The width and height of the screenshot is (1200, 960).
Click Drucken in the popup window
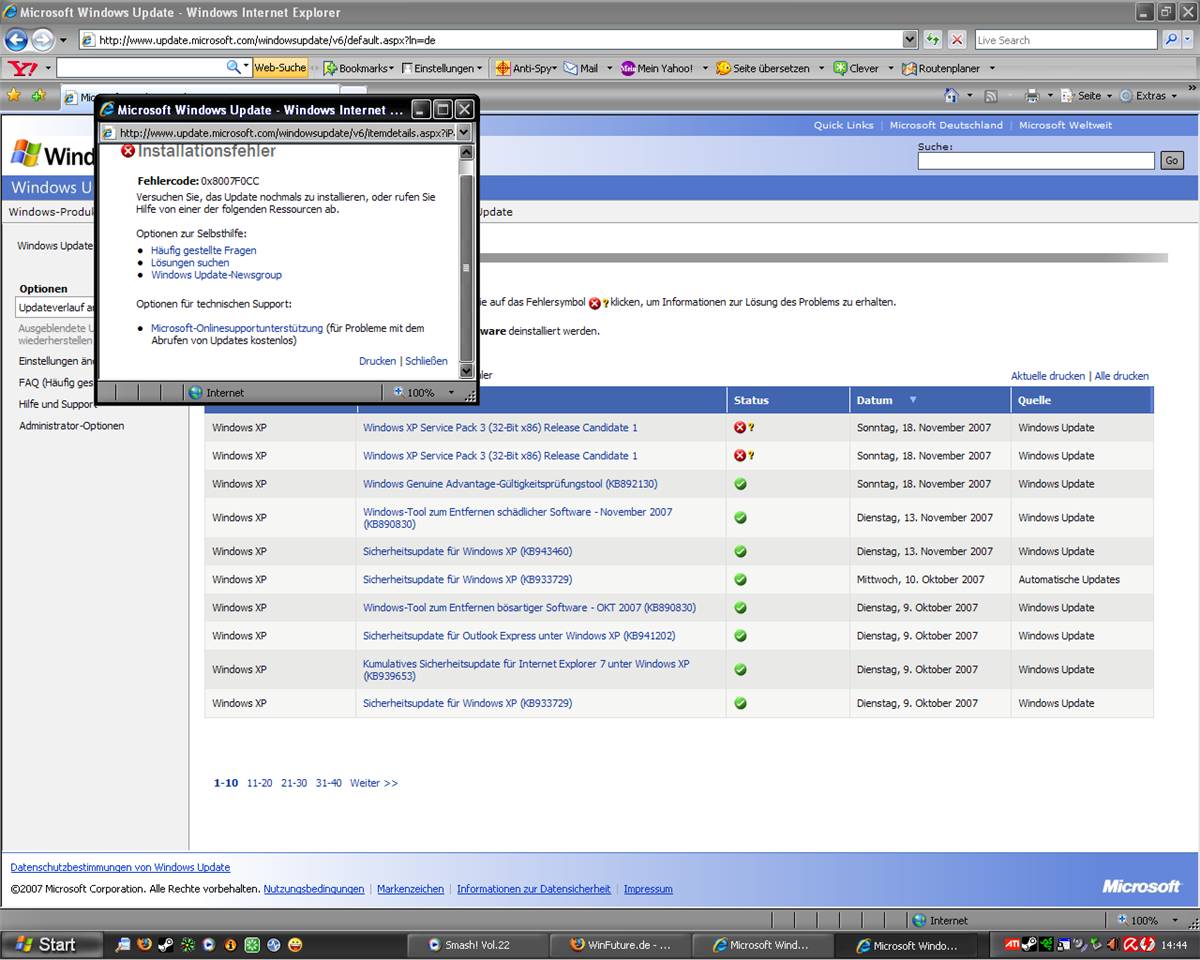[377, 361]
